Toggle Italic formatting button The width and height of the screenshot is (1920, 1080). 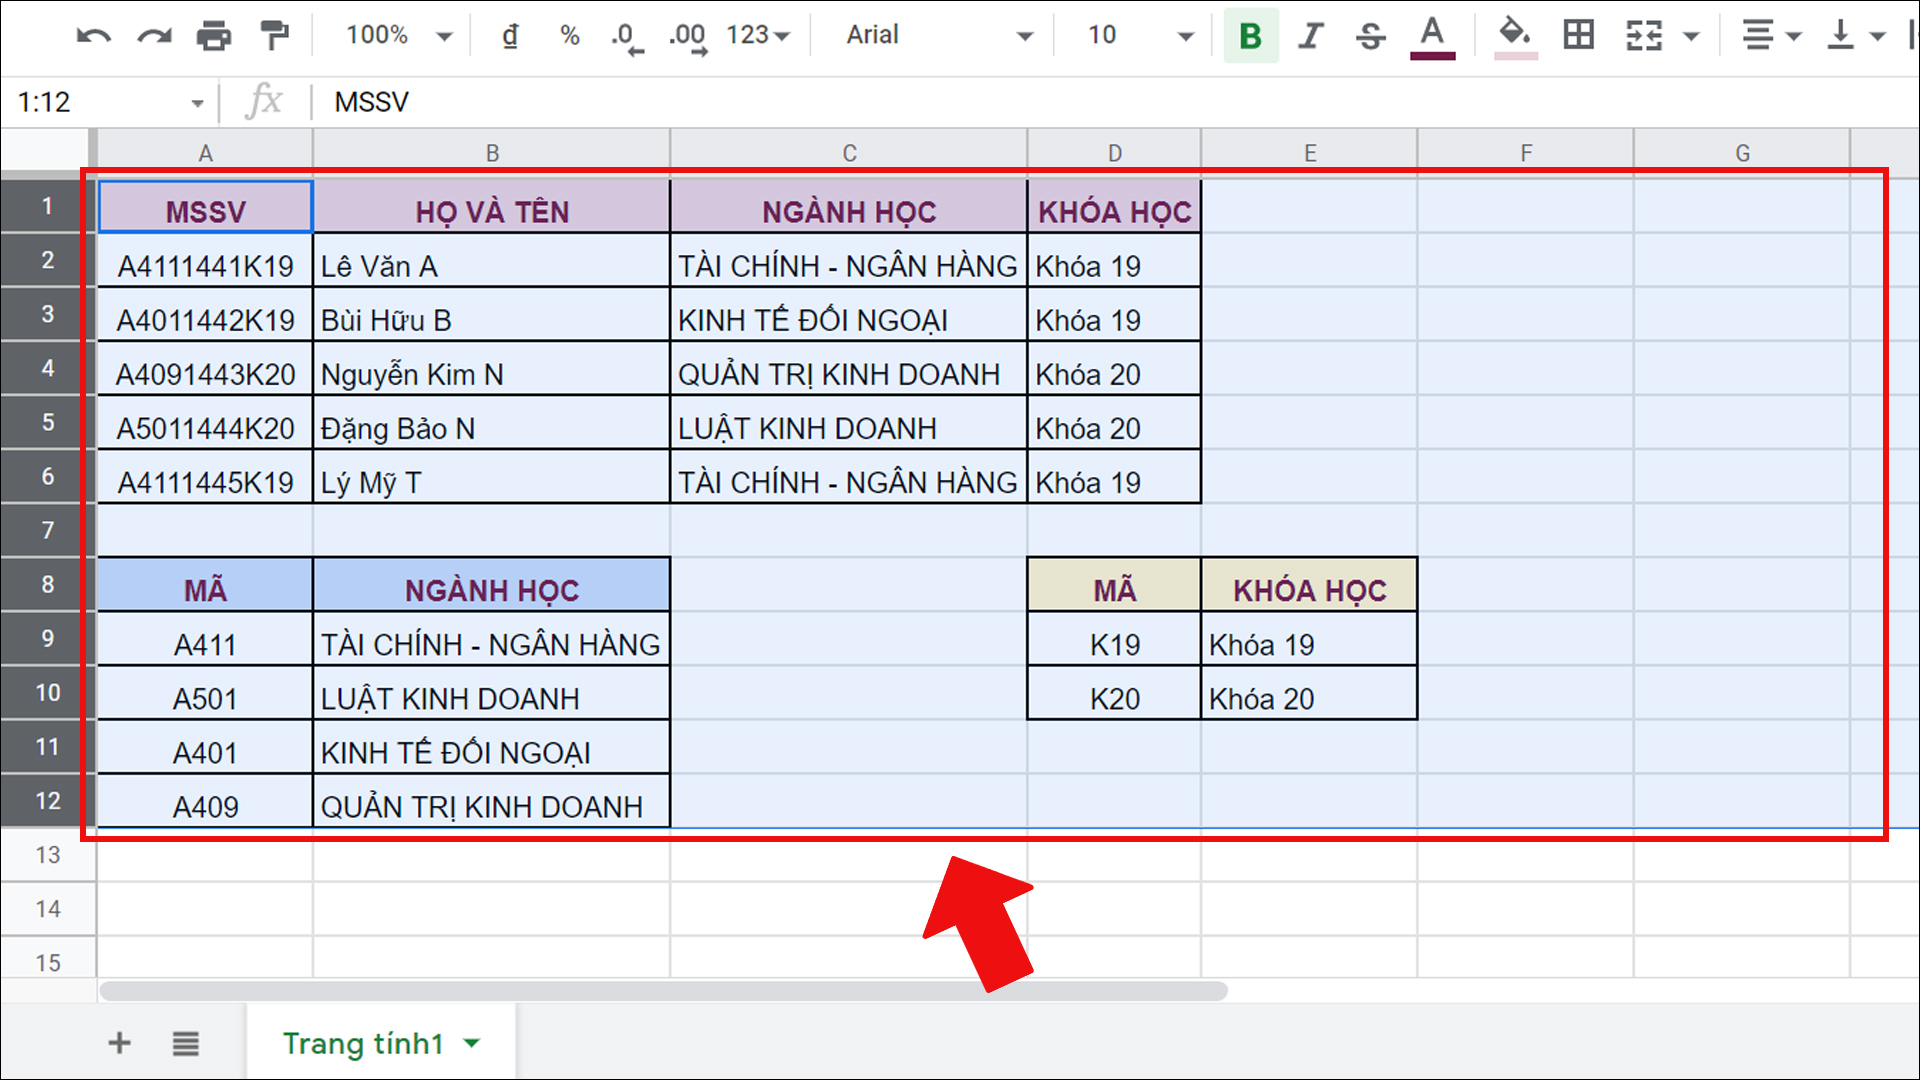(x=1310, y=36)
